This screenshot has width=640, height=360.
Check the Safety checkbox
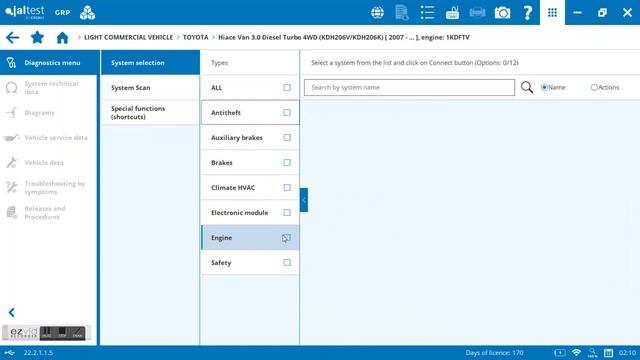click(287, 262)
